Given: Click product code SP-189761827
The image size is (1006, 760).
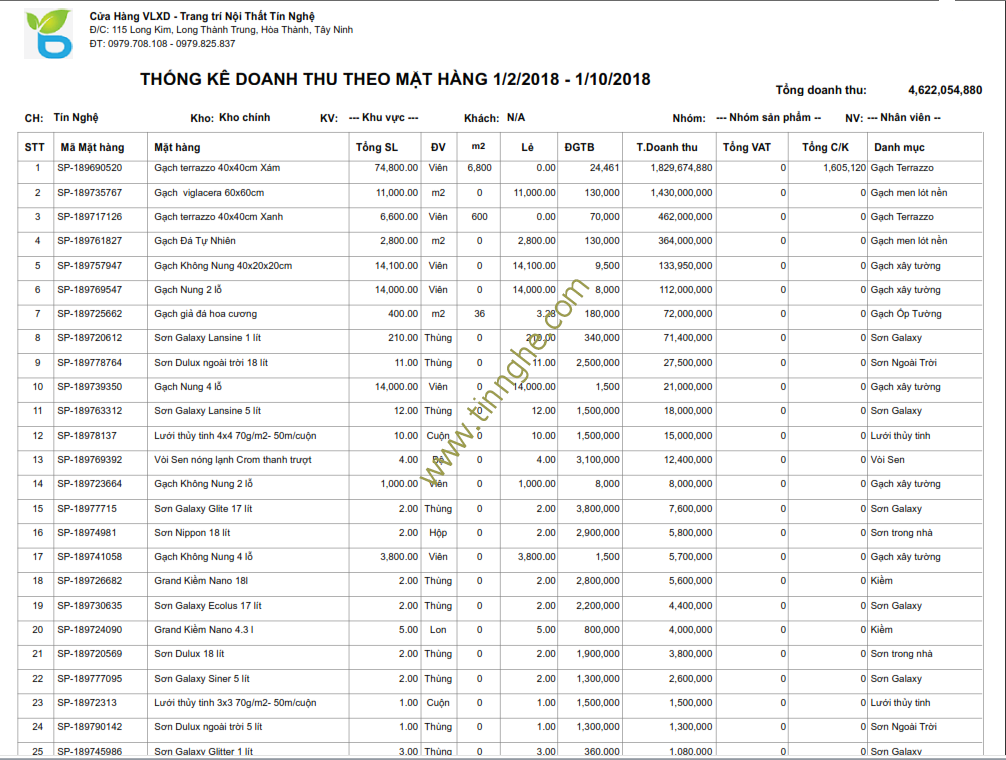Looking at the screenshot, I should click(89, 241).
